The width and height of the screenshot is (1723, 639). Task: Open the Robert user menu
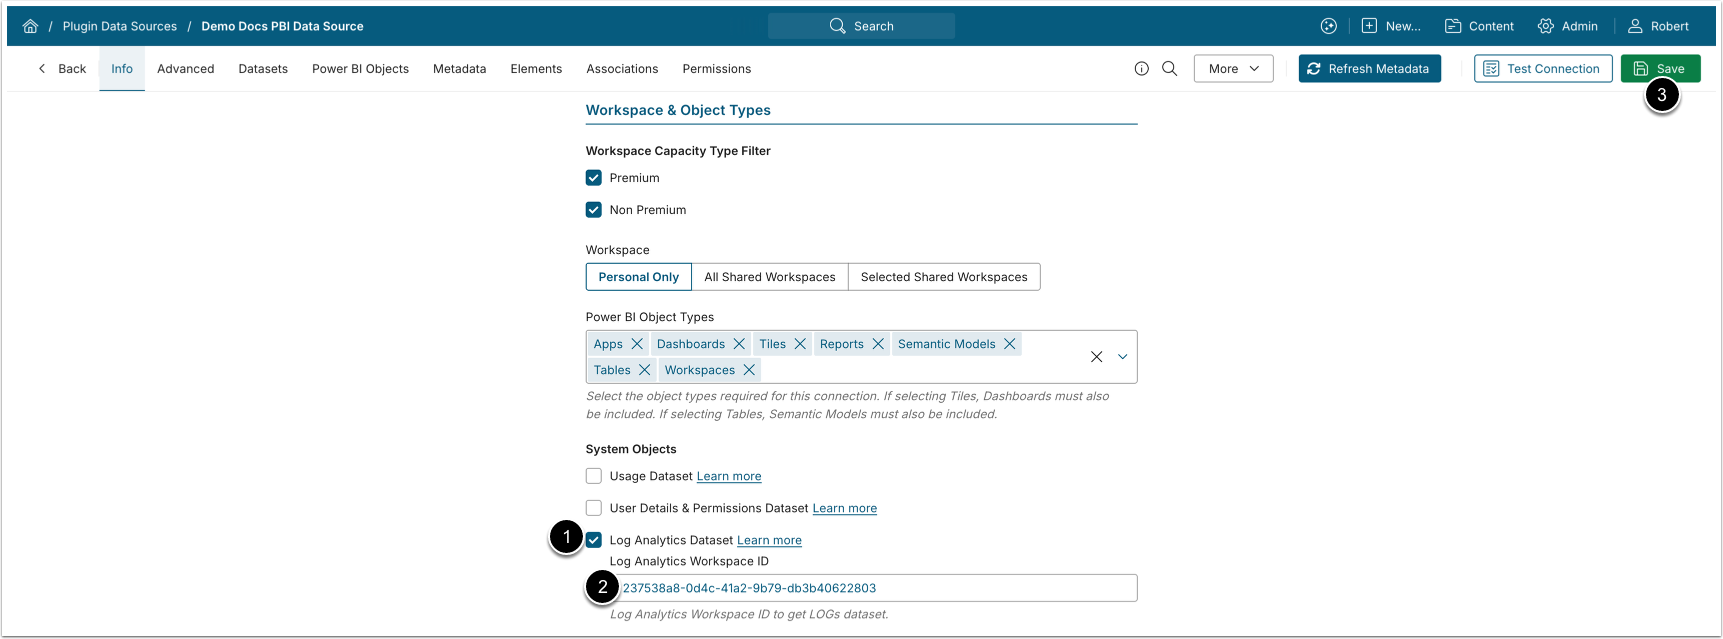tap(1657, 26)
